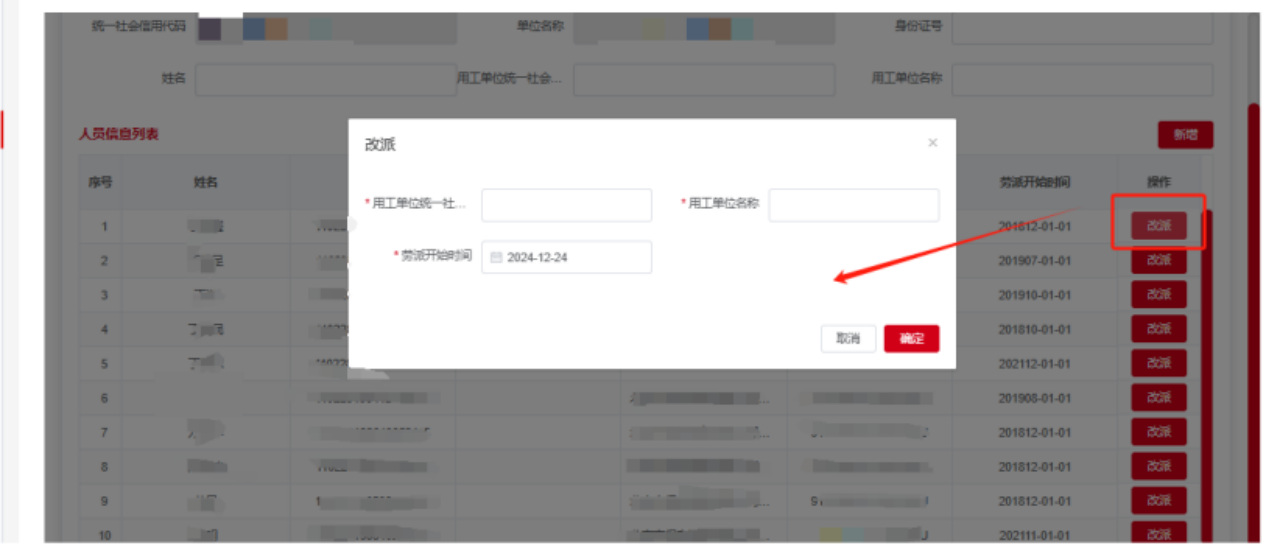The image size is (1280, 554).
Task: Click the 劳派开始时间 column header
Action: [1034, 182]
